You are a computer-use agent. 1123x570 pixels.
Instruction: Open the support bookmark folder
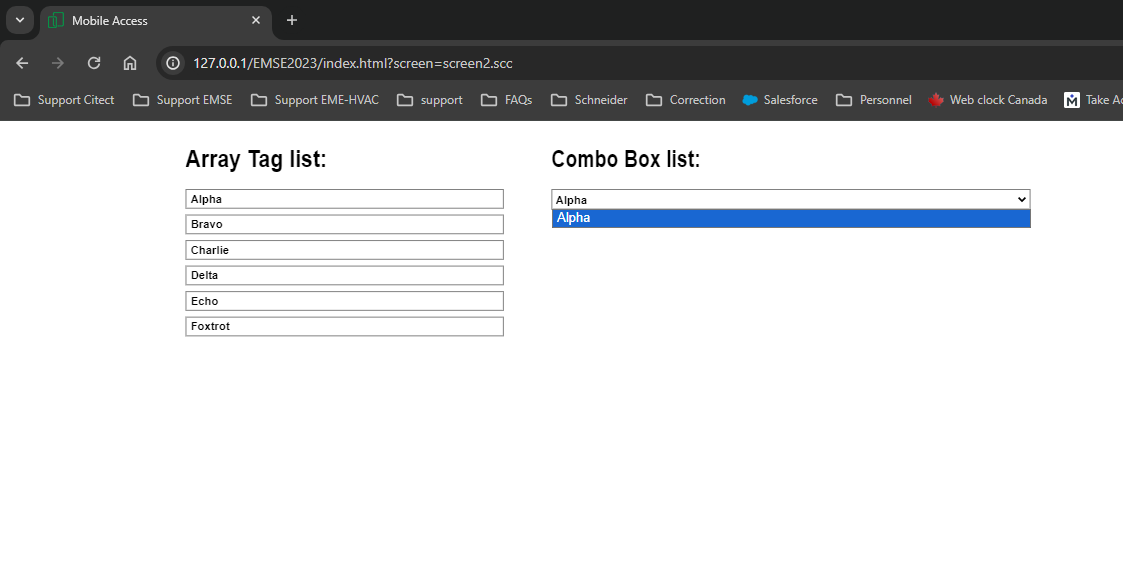click(430, 100)
